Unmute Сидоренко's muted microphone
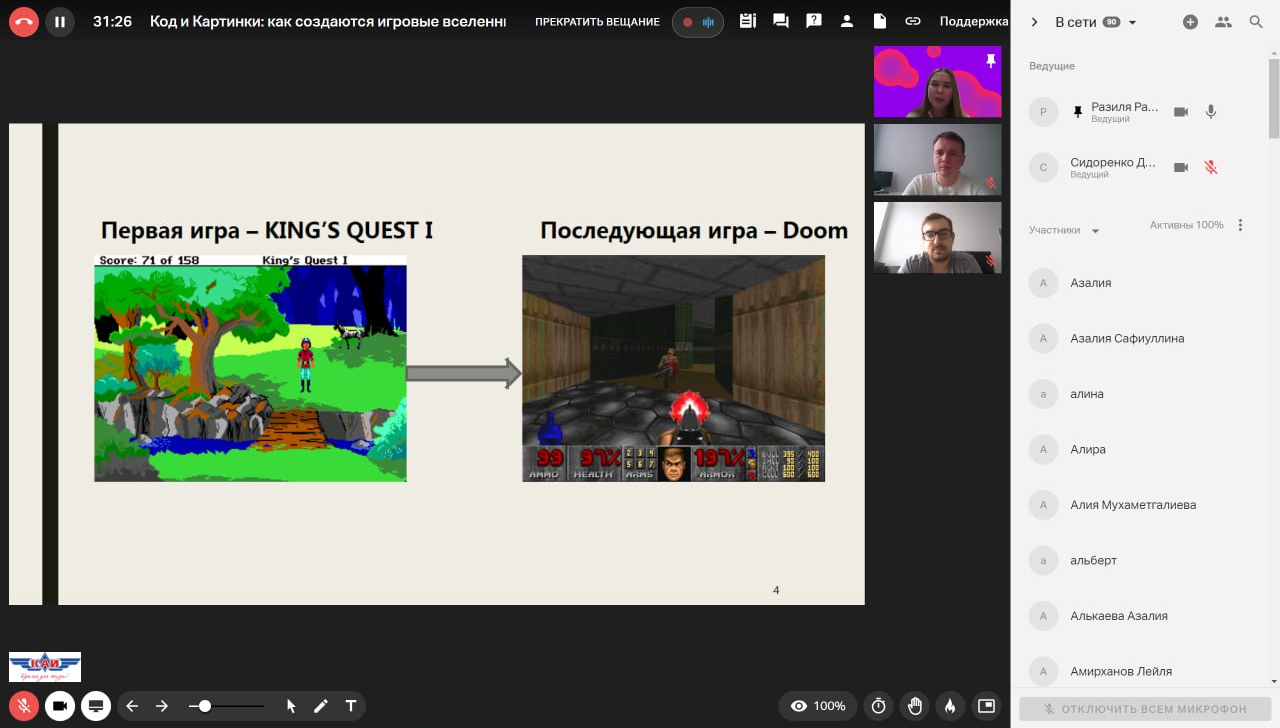Screen dimensions: 1280x728 tap(1211, 167)
